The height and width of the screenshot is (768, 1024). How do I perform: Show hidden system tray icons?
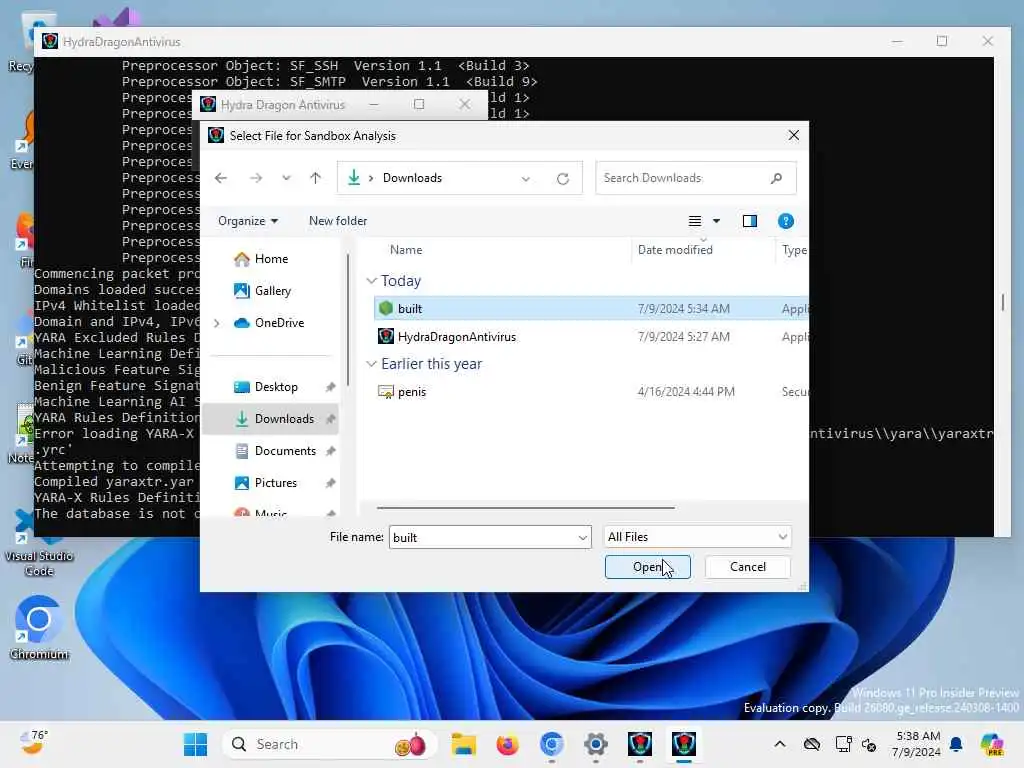pyautogui.click(x=780, y=744)
